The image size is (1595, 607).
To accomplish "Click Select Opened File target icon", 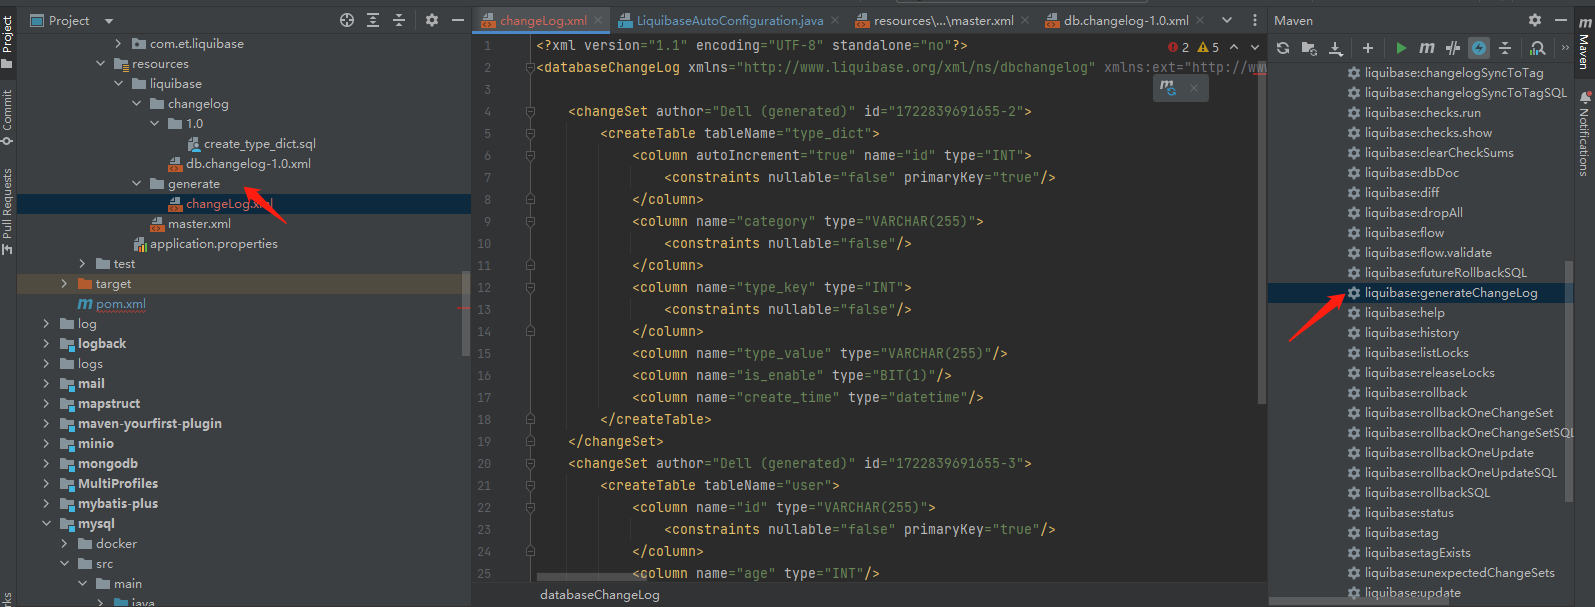I will tap(347, 20).
